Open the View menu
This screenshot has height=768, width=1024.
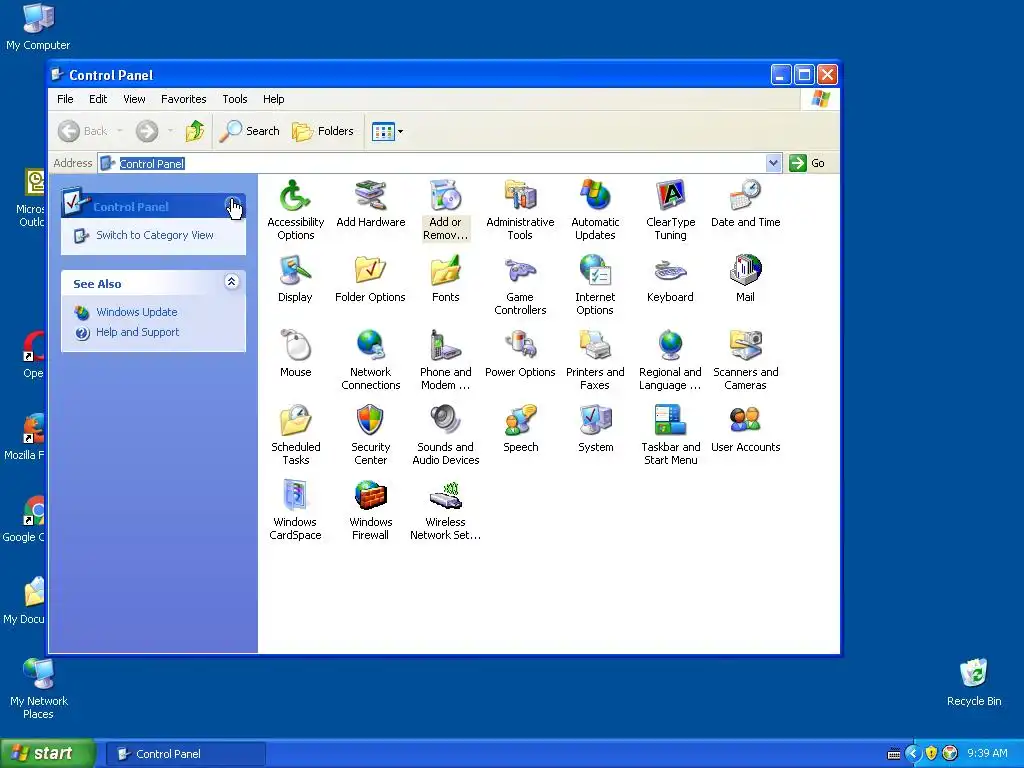pos(135,99)
